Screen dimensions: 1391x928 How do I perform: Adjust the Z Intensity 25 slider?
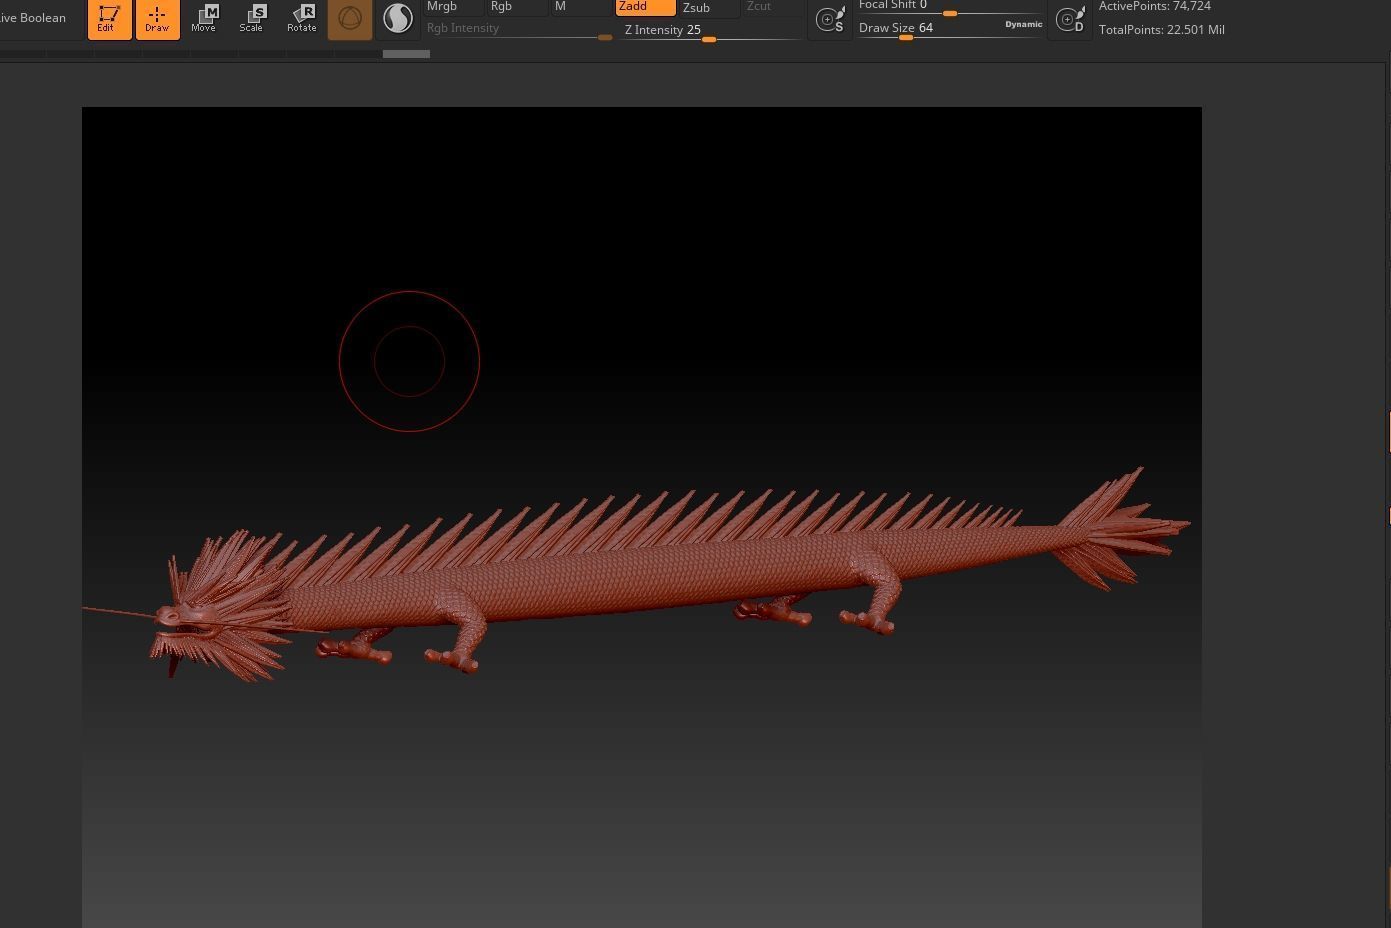[710, 31]
